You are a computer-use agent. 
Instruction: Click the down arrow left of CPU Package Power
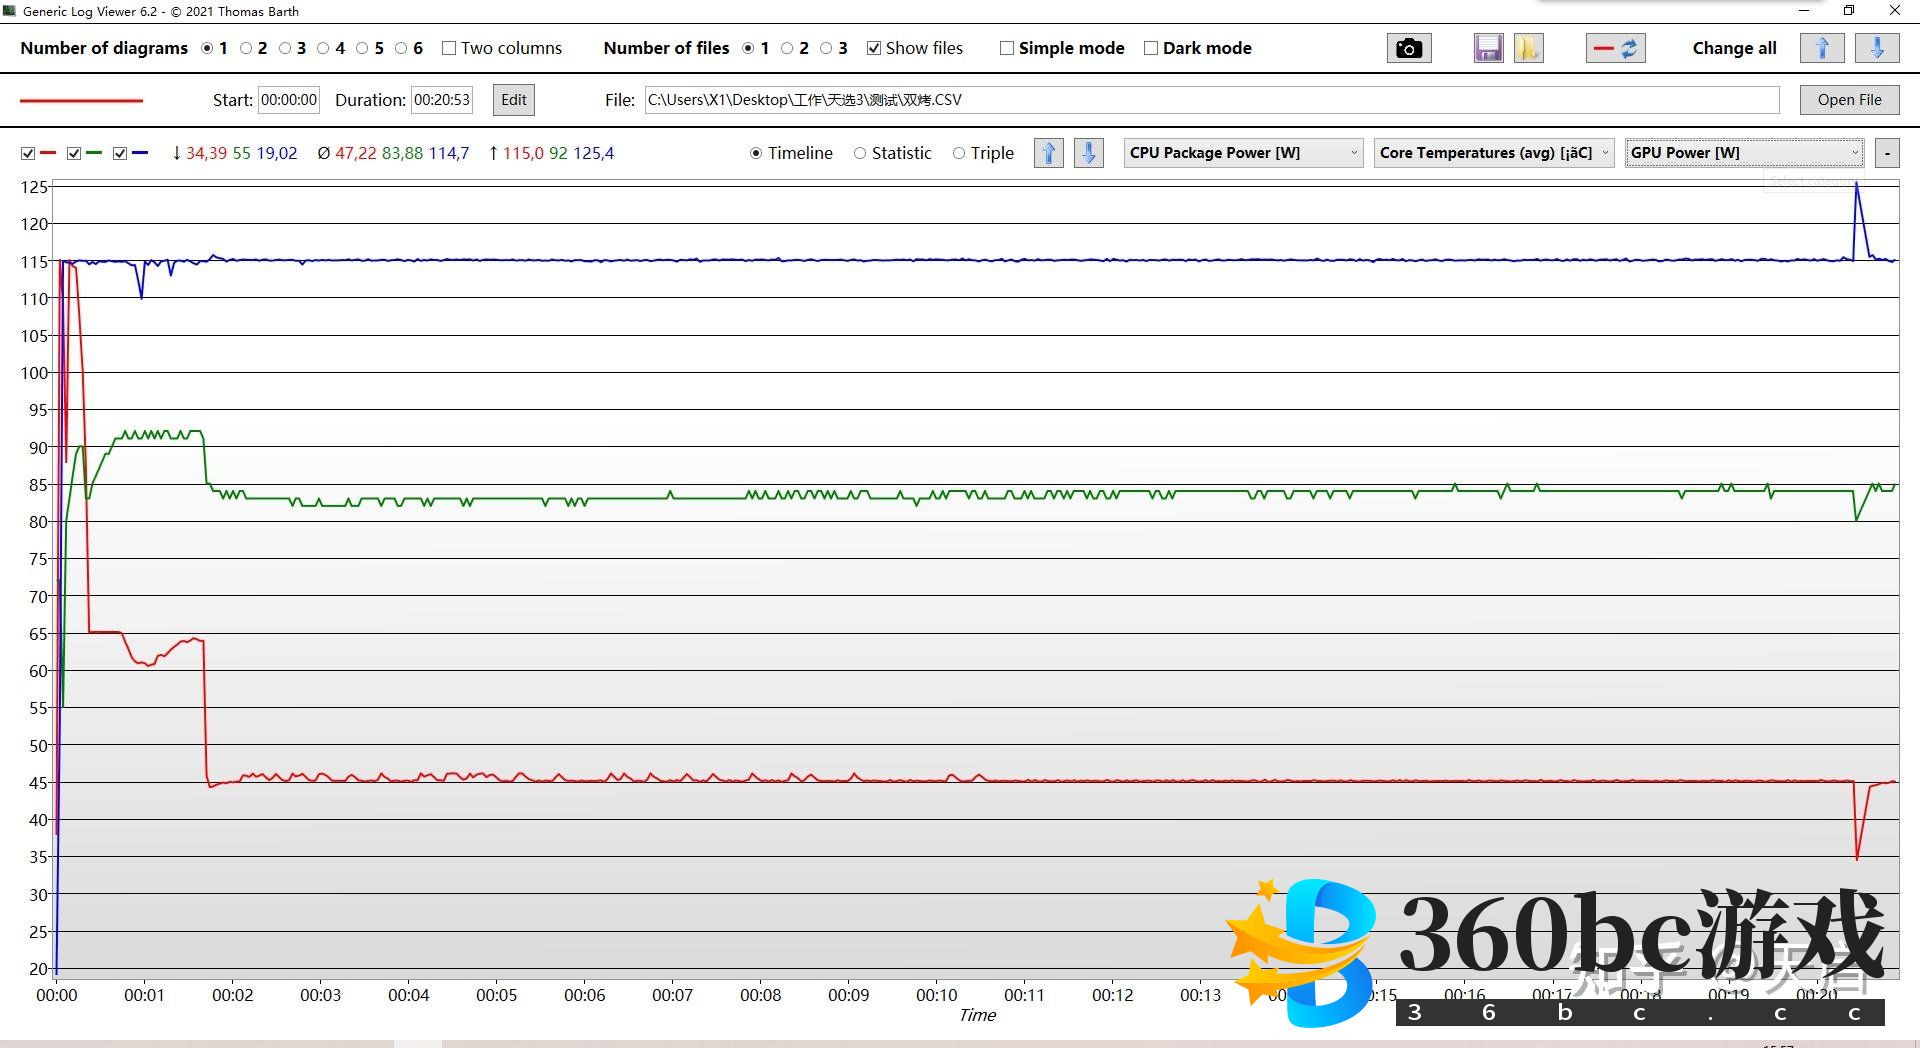[1088, 153]
